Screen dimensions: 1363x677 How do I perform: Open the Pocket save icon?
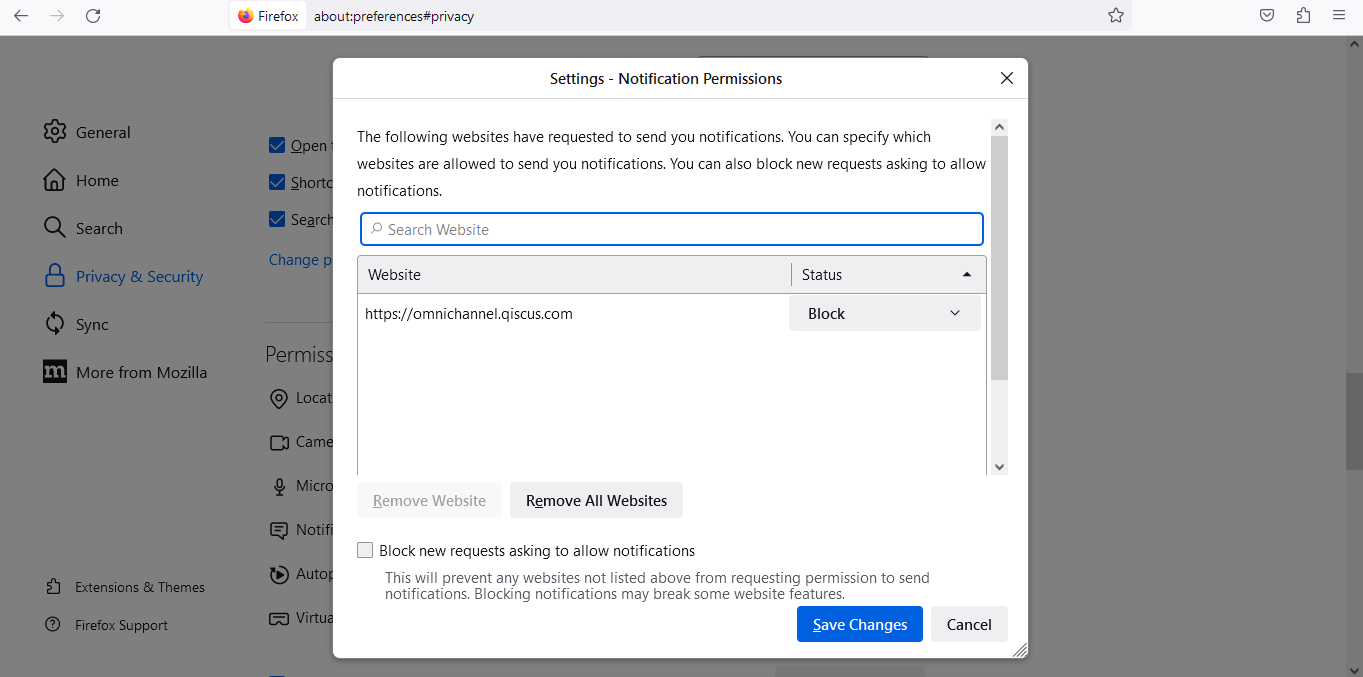(1267, 16)
